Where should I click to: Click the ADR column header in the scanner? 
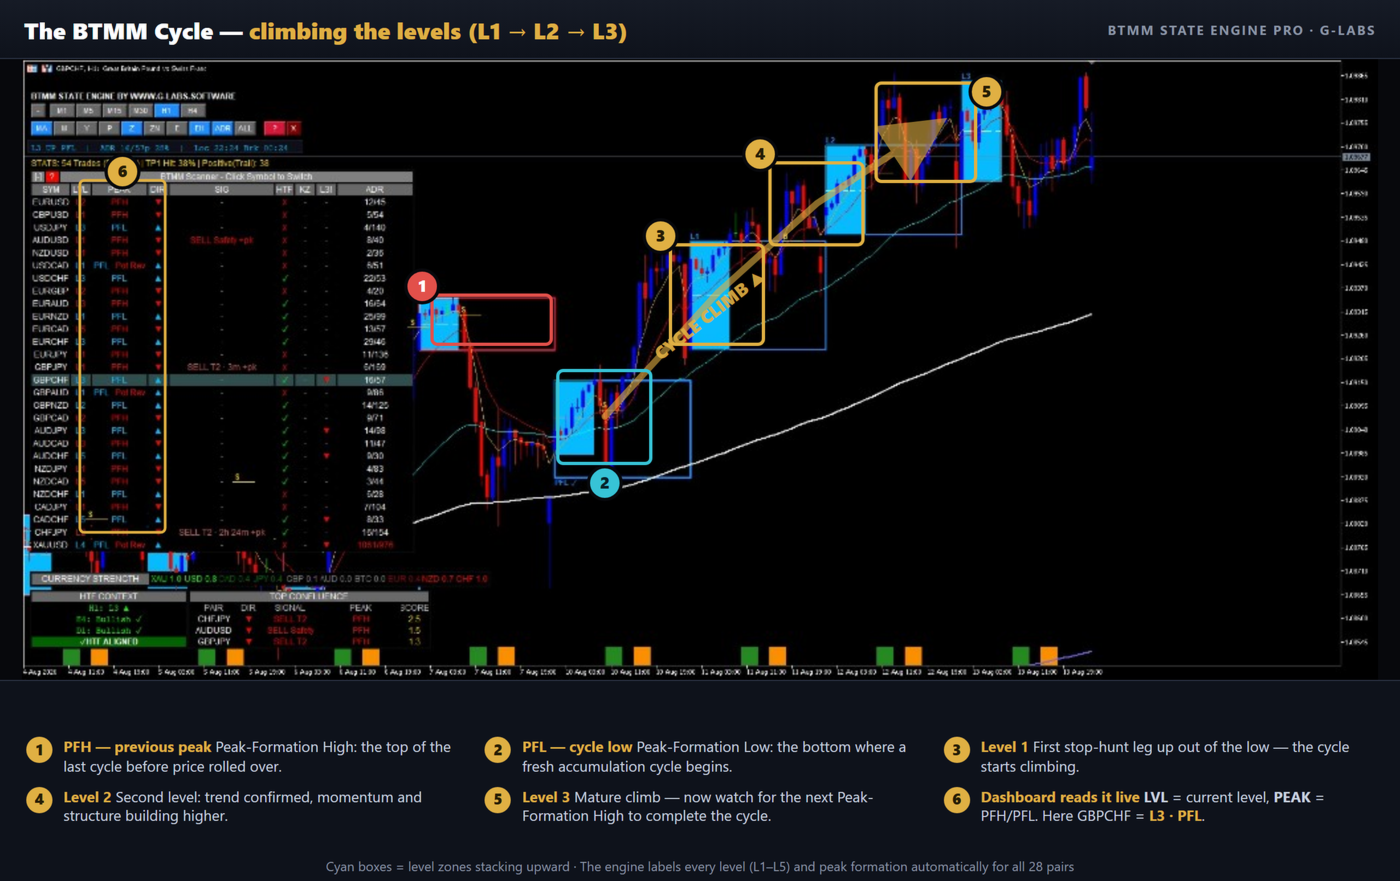click(x=374, y=189)
